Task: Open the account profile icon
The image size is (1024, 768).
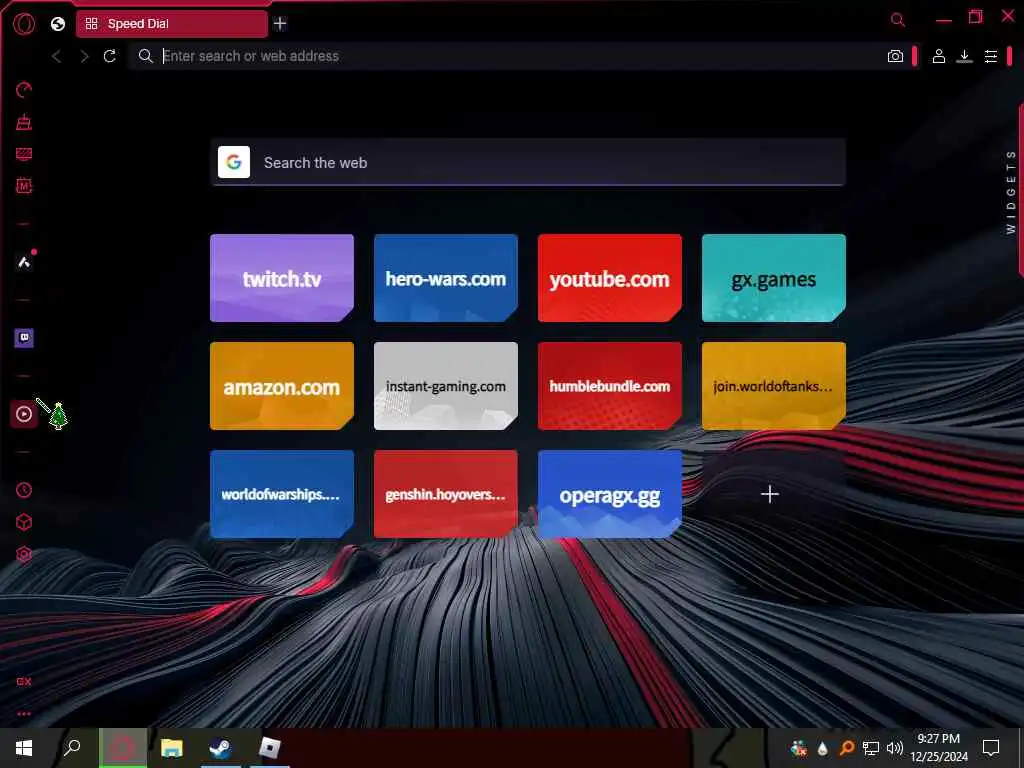Action: coord(938,56)
